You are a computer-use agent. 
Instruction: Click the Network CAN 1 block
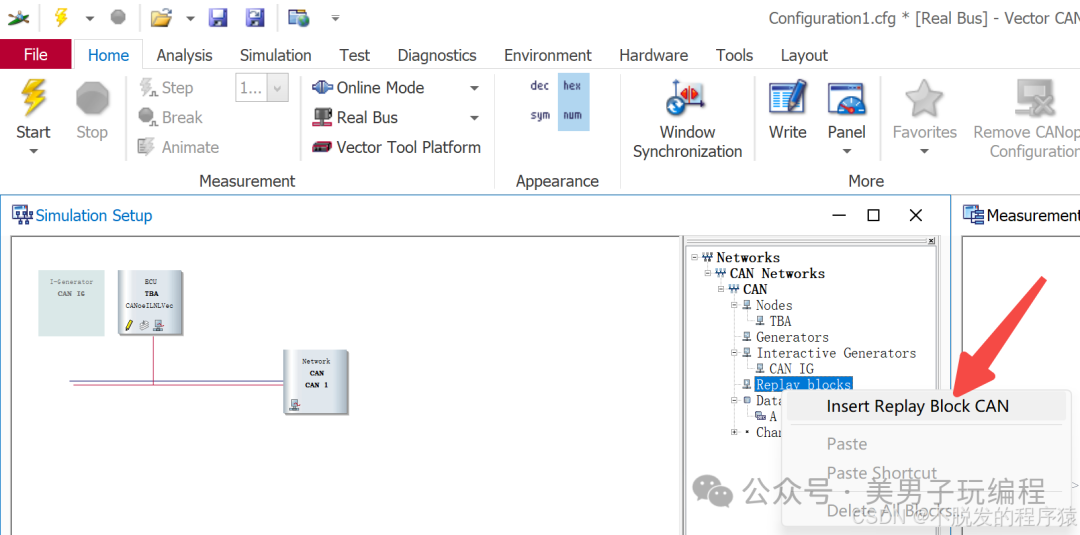click(x=316, y=381)
